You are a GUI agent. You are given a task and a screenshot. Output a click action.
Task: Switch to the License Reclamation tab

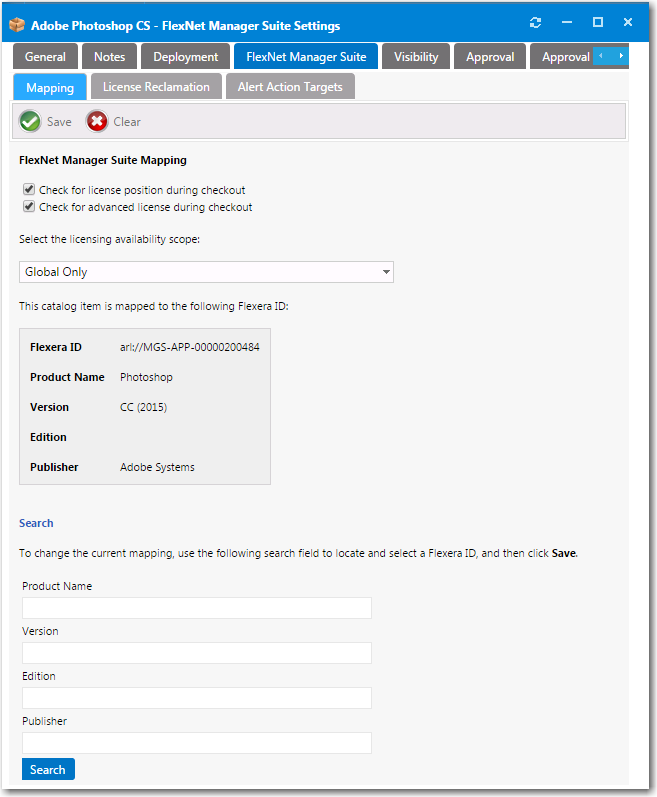156,87
